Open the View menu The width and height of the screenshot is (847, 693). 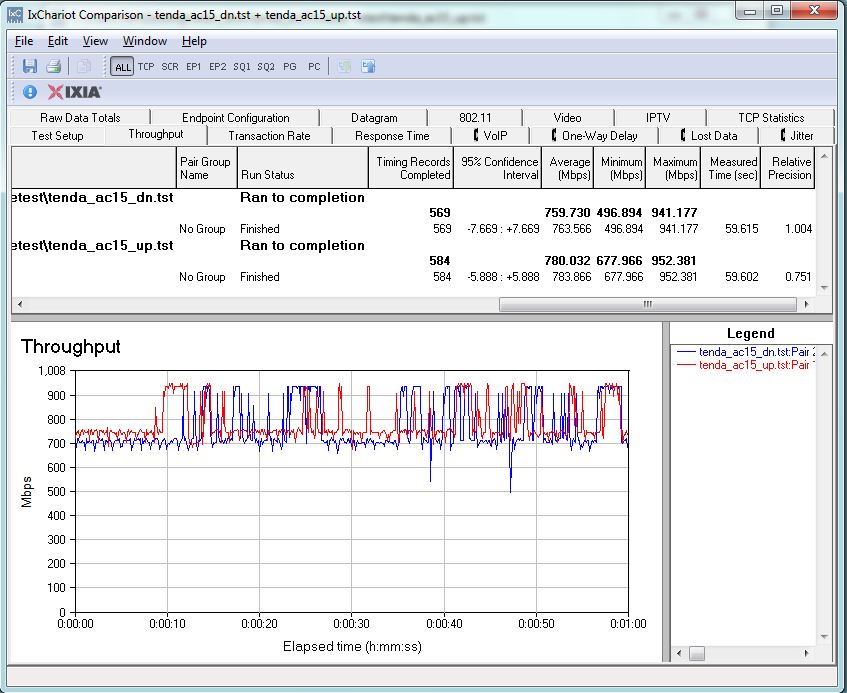coord(95,41)
